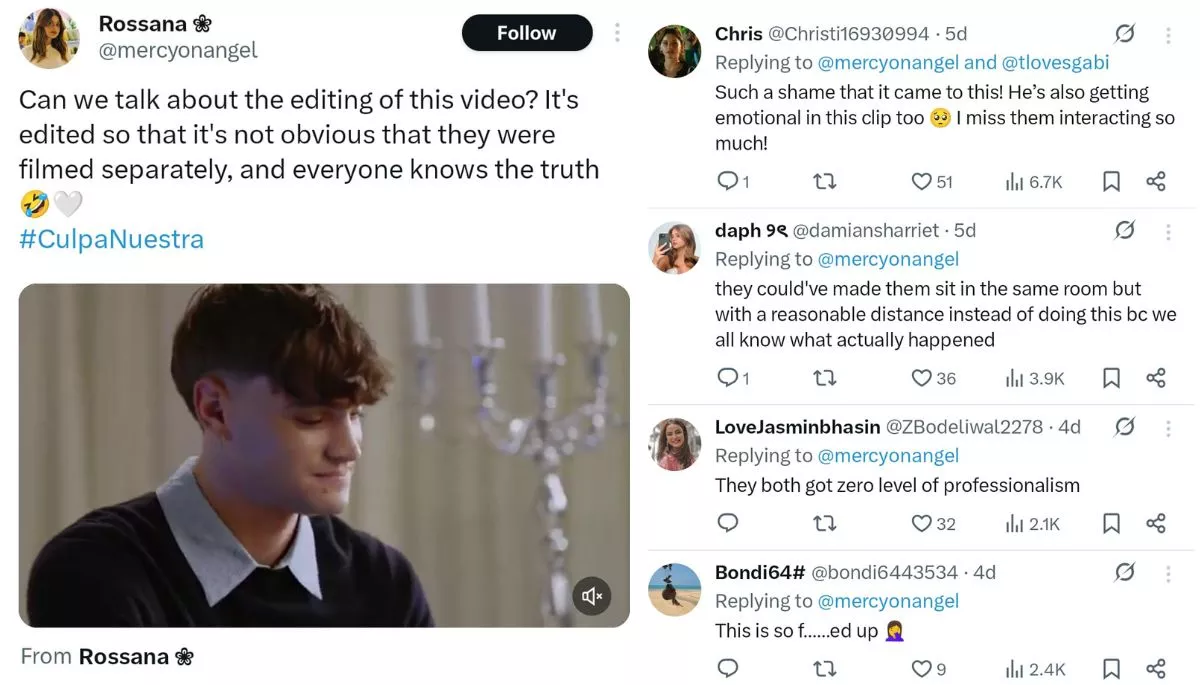This screenshot has width=1200, height=685.
Task: Like Chris's reply with 51 likes
Action: click(921, 181)
